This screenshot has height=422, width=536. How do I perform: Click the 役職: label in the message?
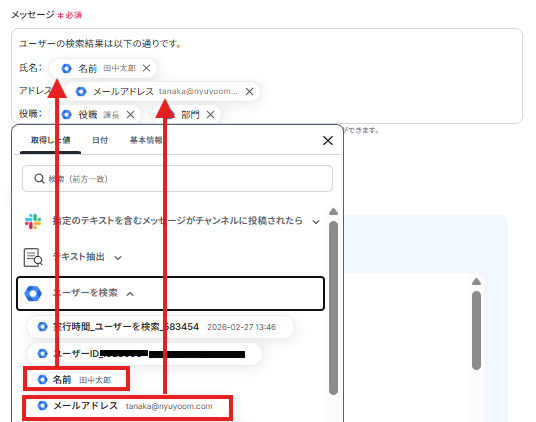pyautogui.click(x=30, y=114)
